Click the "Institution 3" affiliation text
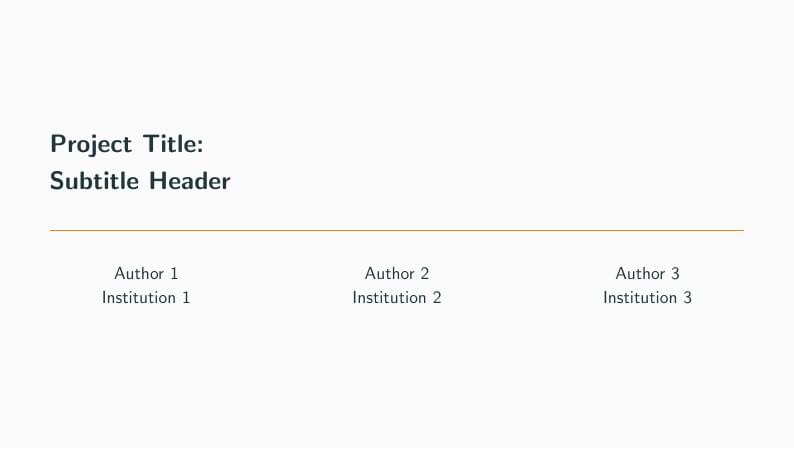Image resolution: width=794 pixels, height=449 pixels. click(x=647, y=298)
